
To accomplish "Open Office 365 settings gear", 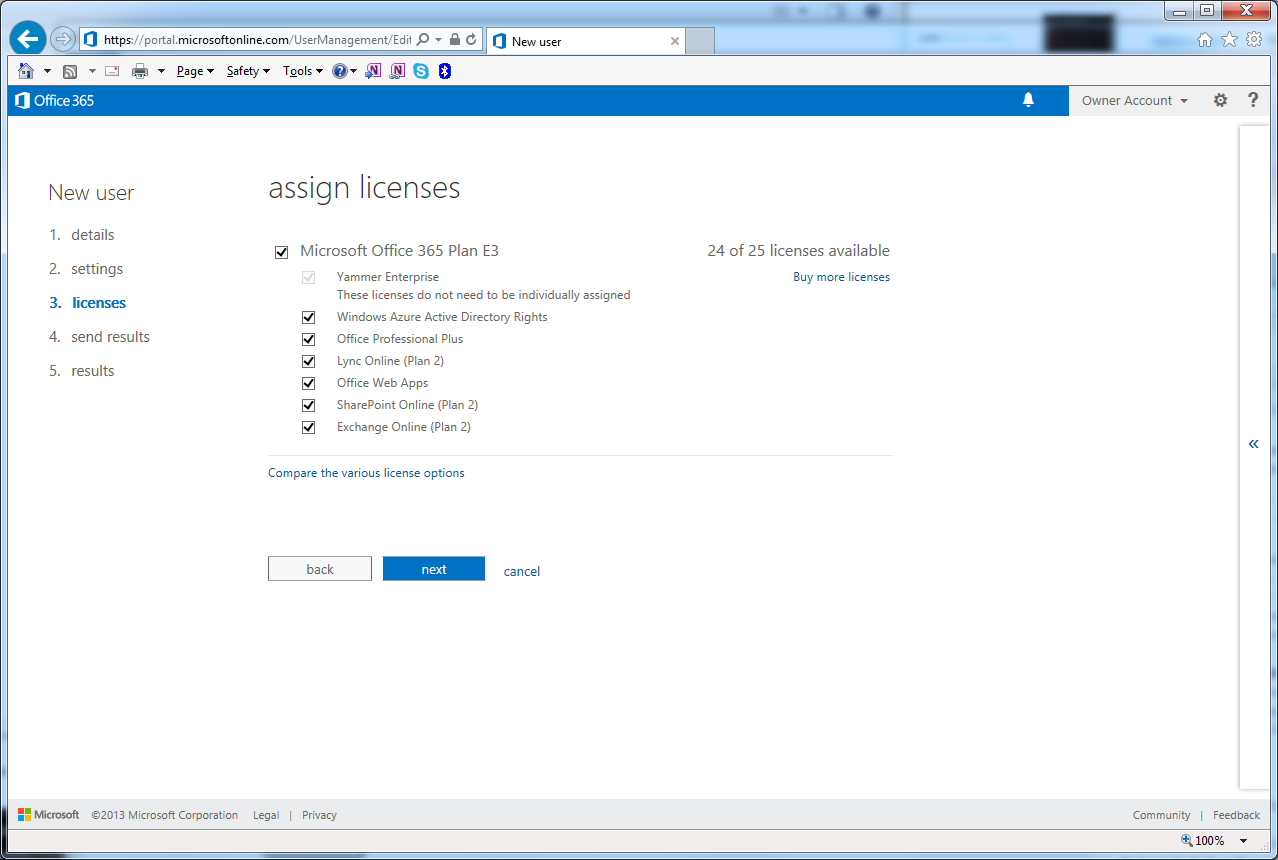I will (1220, 100).
